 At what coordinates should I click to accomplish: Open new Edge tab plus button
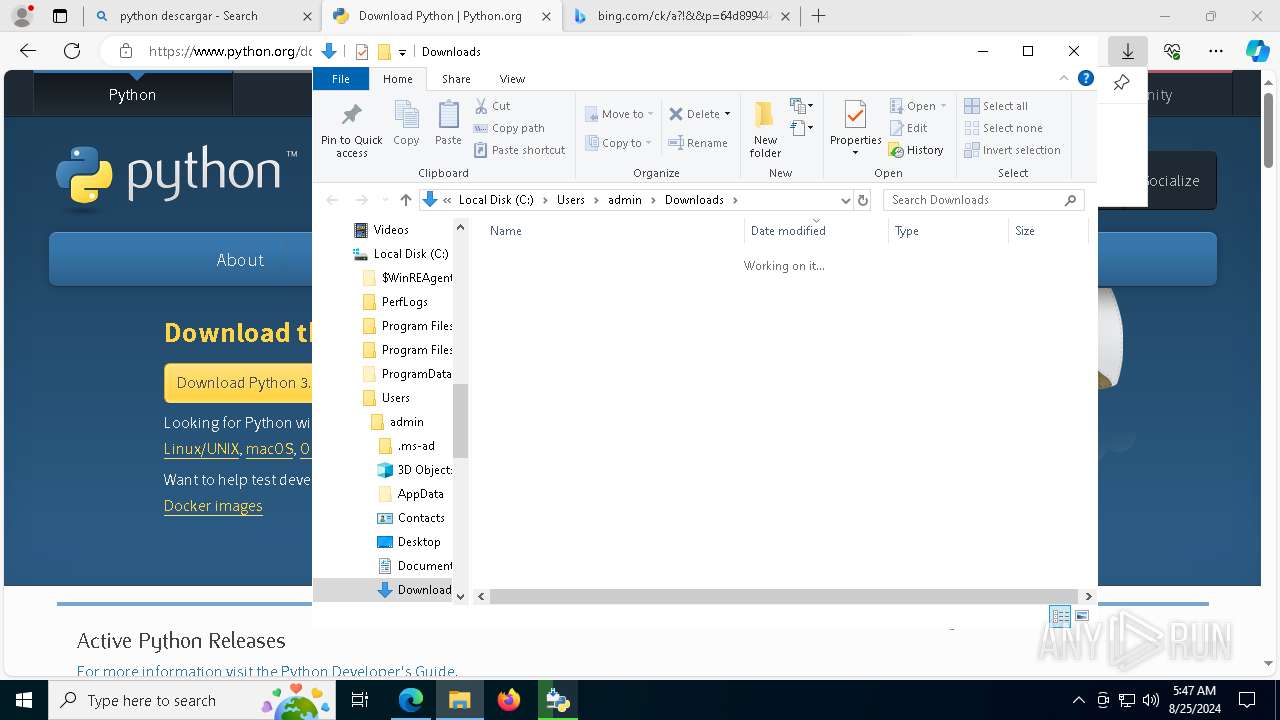pyautogui.click(x=818, y=16)
